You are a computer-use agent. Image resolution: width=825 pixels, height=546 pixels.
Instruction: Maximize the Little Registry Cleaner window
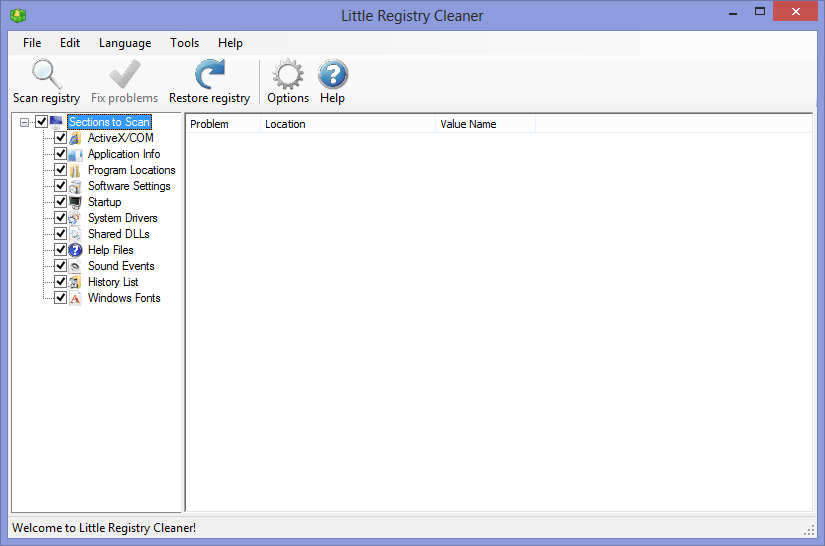pyautogui.click(x=760, y=12)
